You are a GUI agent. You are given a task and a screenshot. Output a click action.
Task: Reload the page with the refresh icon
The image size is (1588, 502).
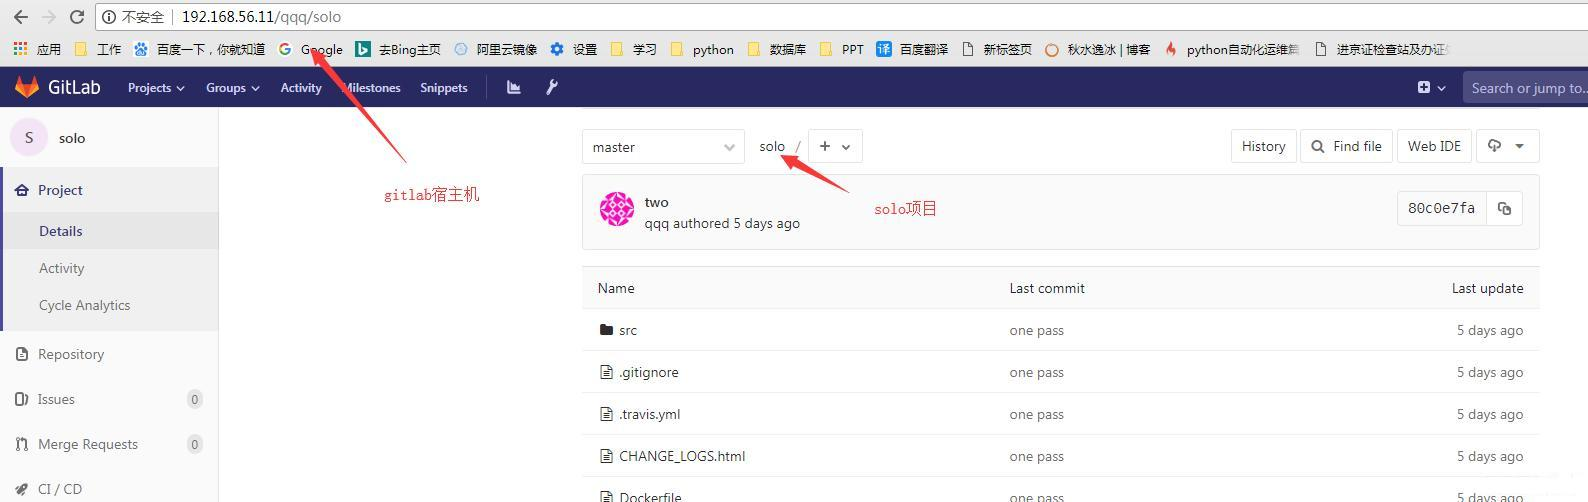77,17
